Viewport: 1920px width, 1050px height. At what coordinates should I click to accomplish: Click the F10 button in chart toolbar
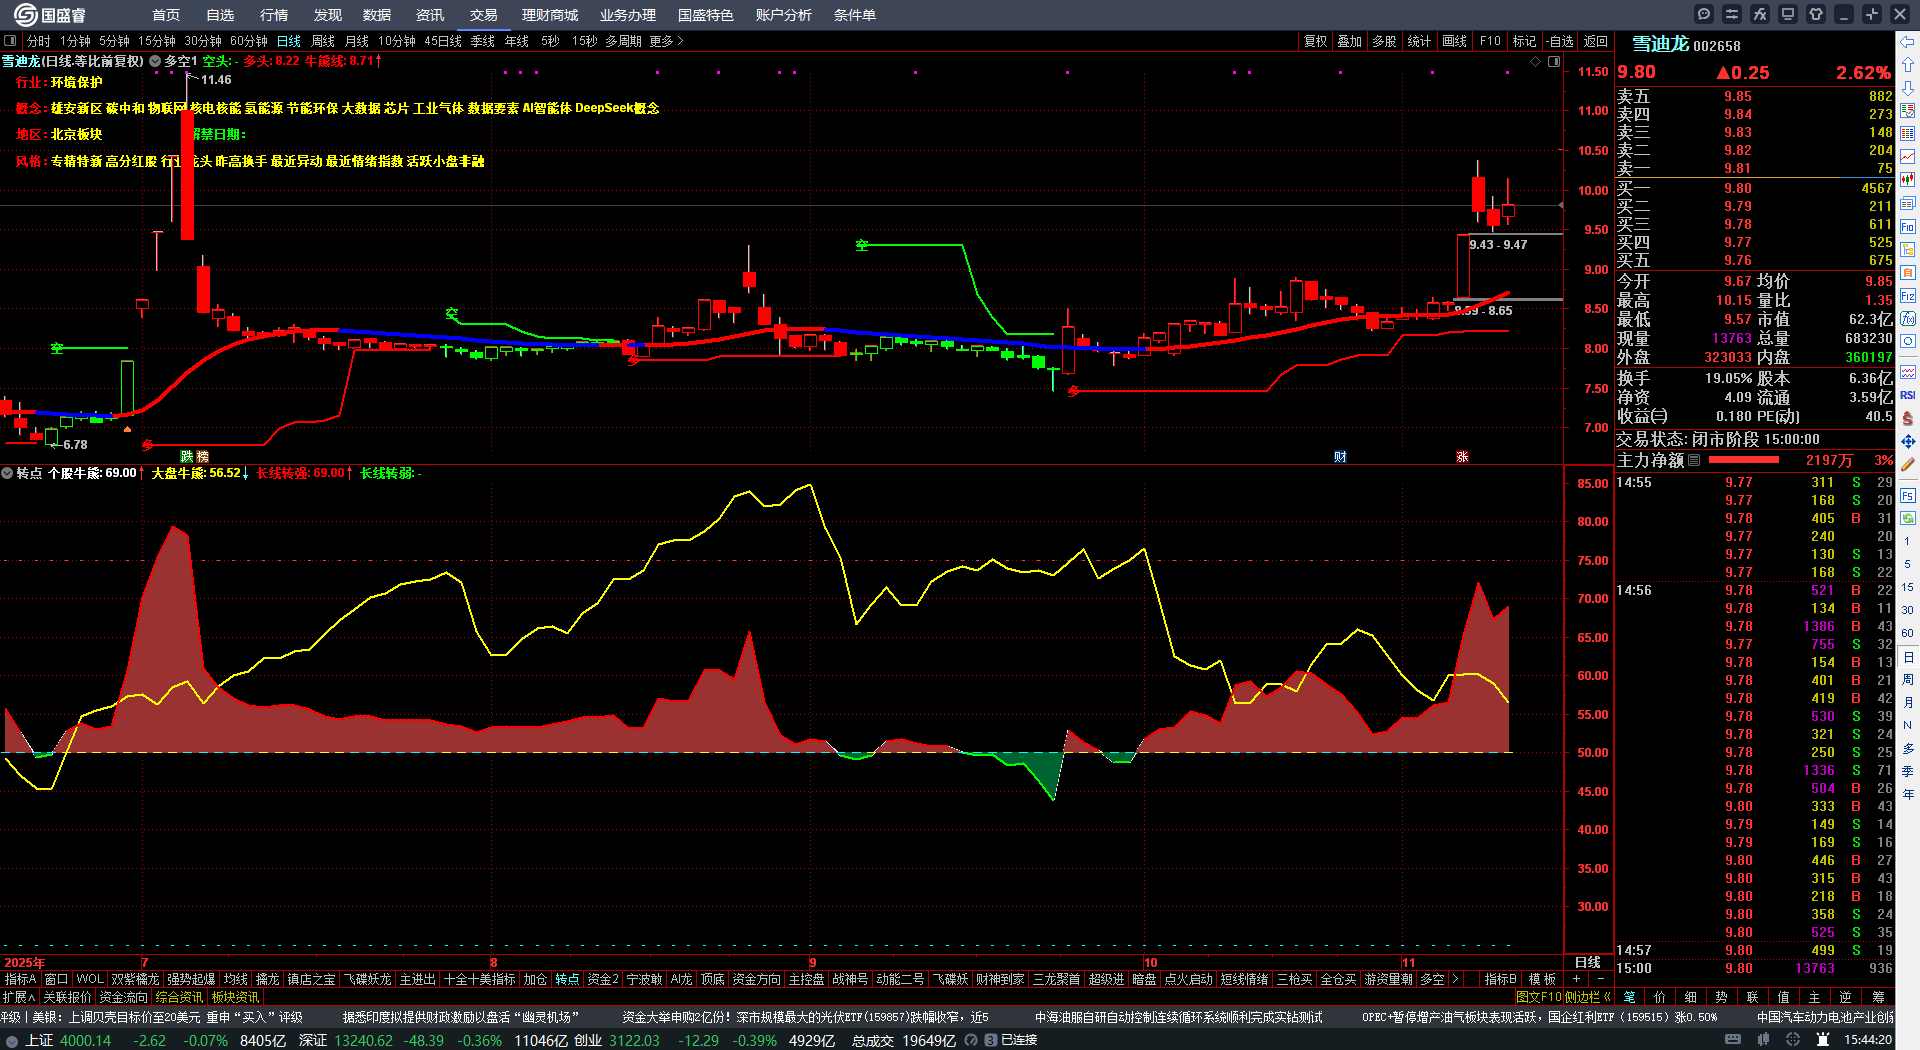[x=1490, y=41]
